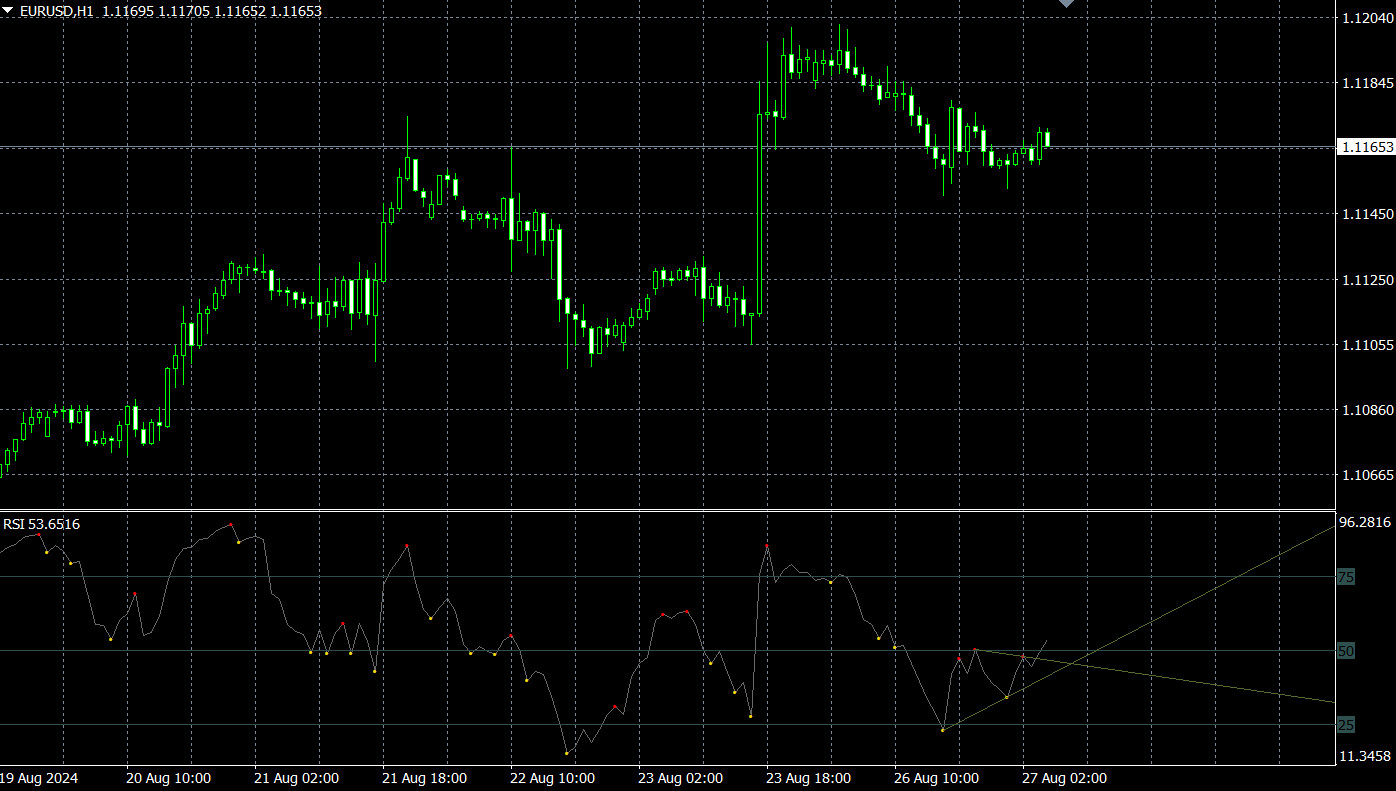This screenshot has width=1396, height=791.
Task: Click the RSI level label 75
Action: [1346, 577]
